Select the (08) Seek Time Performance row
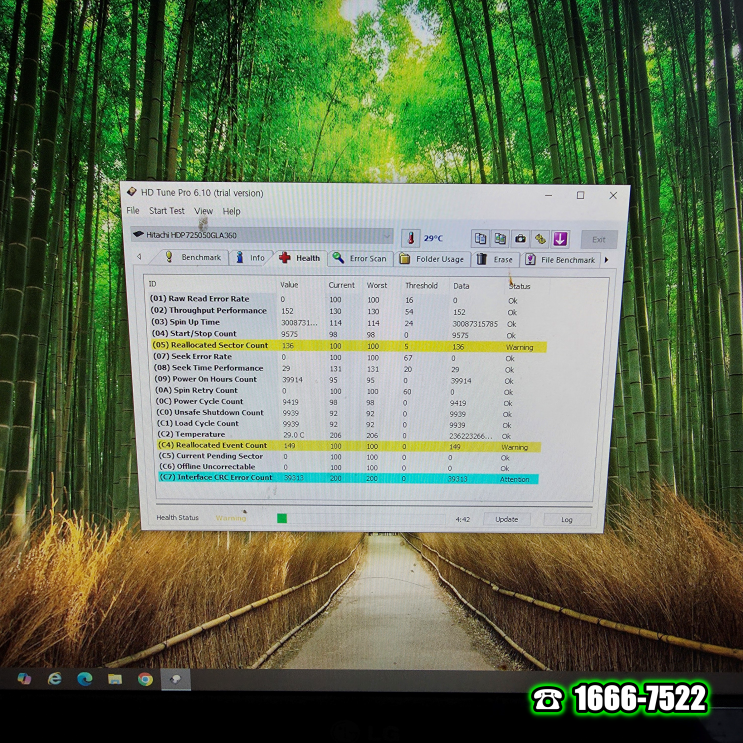Screen dimensions: 743x743 (x=348, y=369)
